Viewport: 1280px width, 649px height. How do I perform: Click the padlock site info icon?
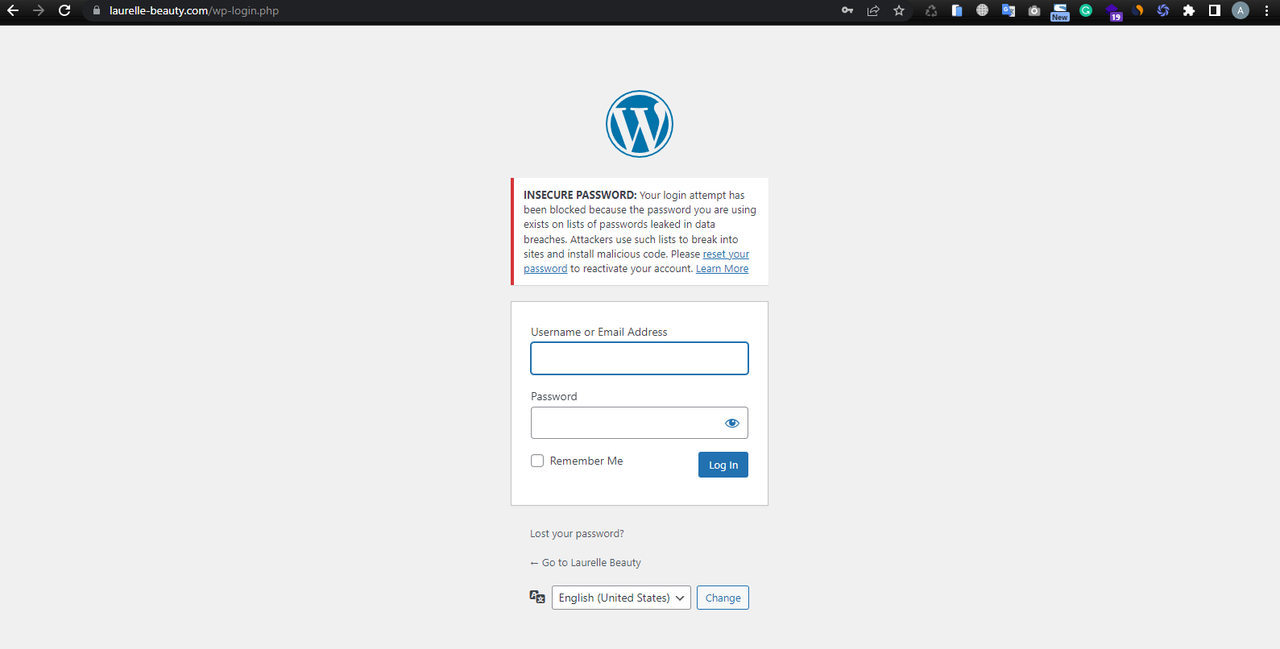pos(97,11)
